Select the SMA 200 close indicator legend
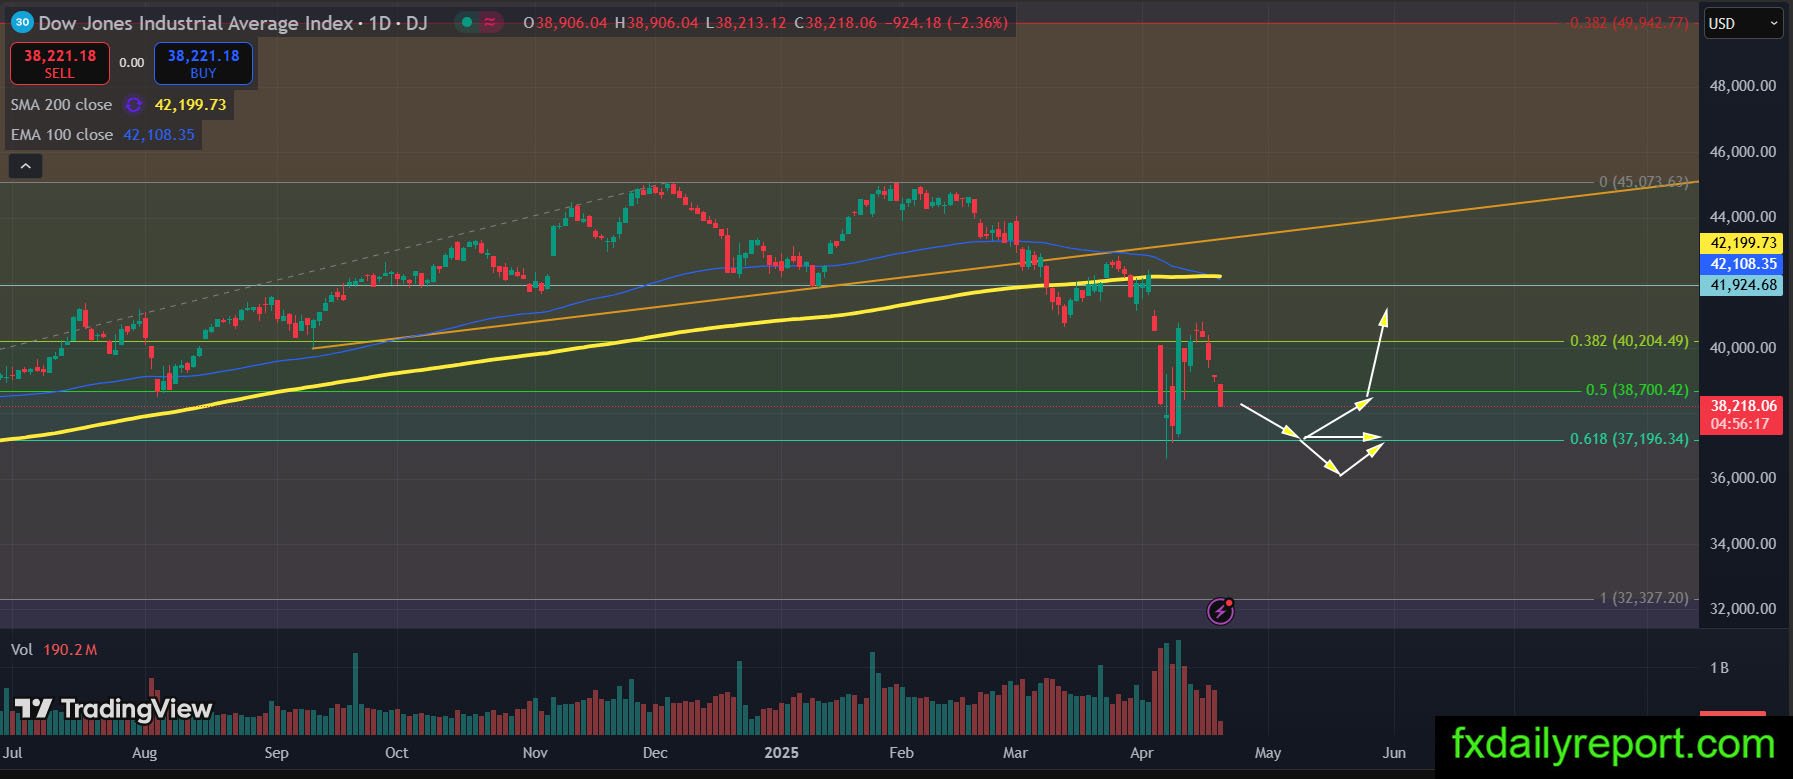Screen dimensions: 1793x779 pos(61,105)
